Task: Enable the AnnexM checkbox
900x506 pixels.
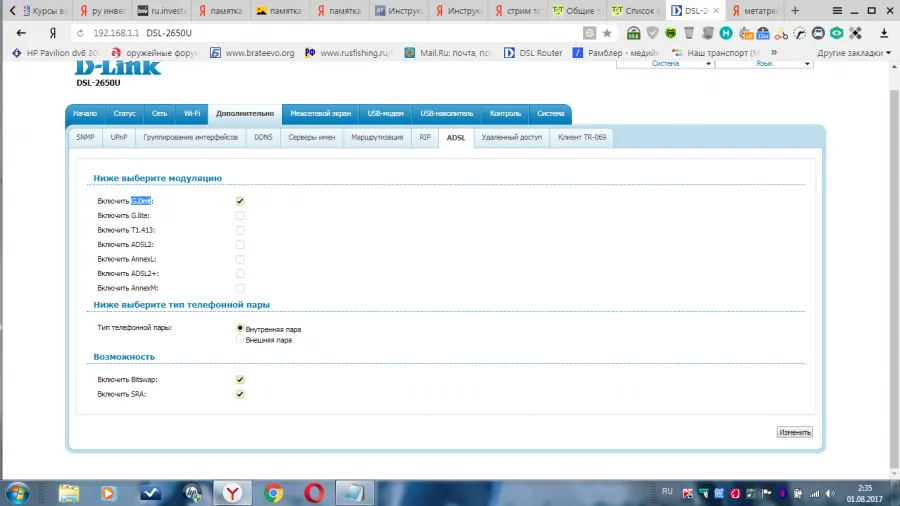Action: point(240,288)
